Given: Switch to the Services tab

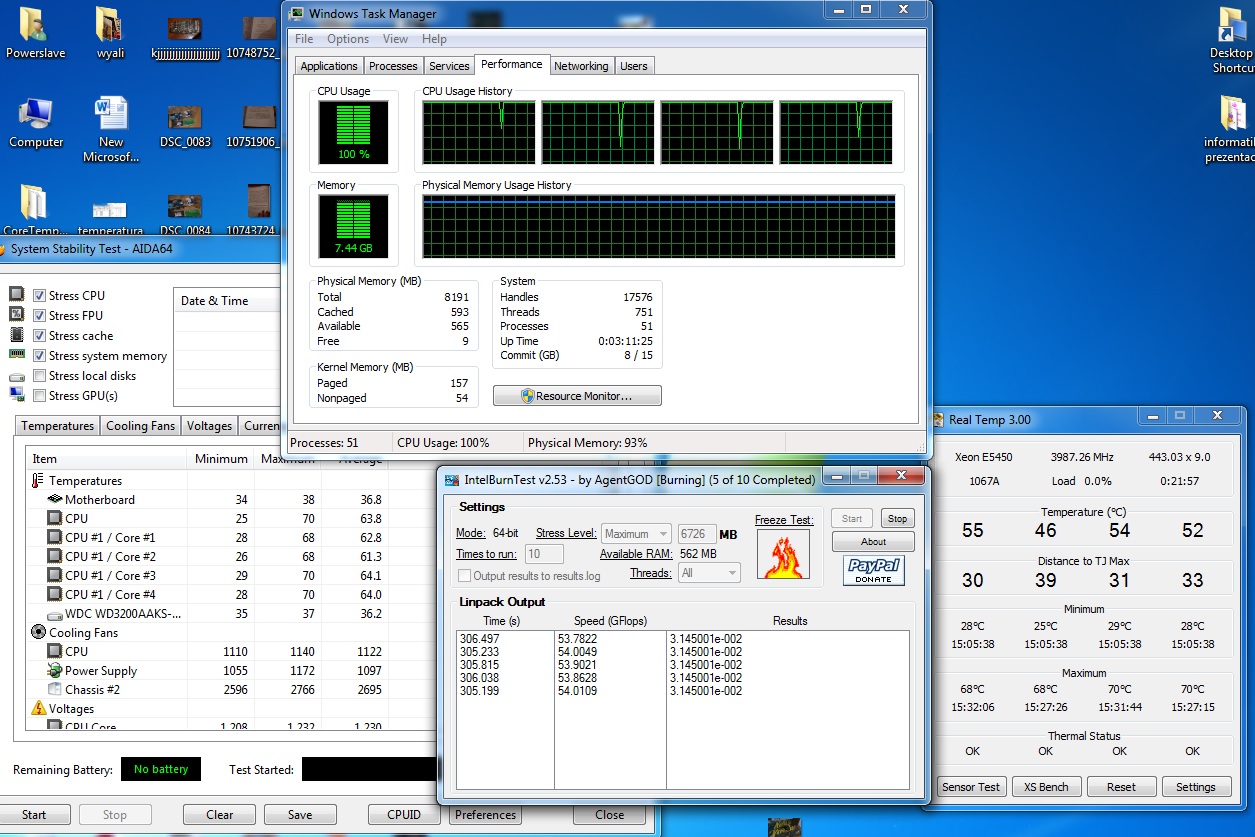Looking at the screenshot, I should [449, 66].
